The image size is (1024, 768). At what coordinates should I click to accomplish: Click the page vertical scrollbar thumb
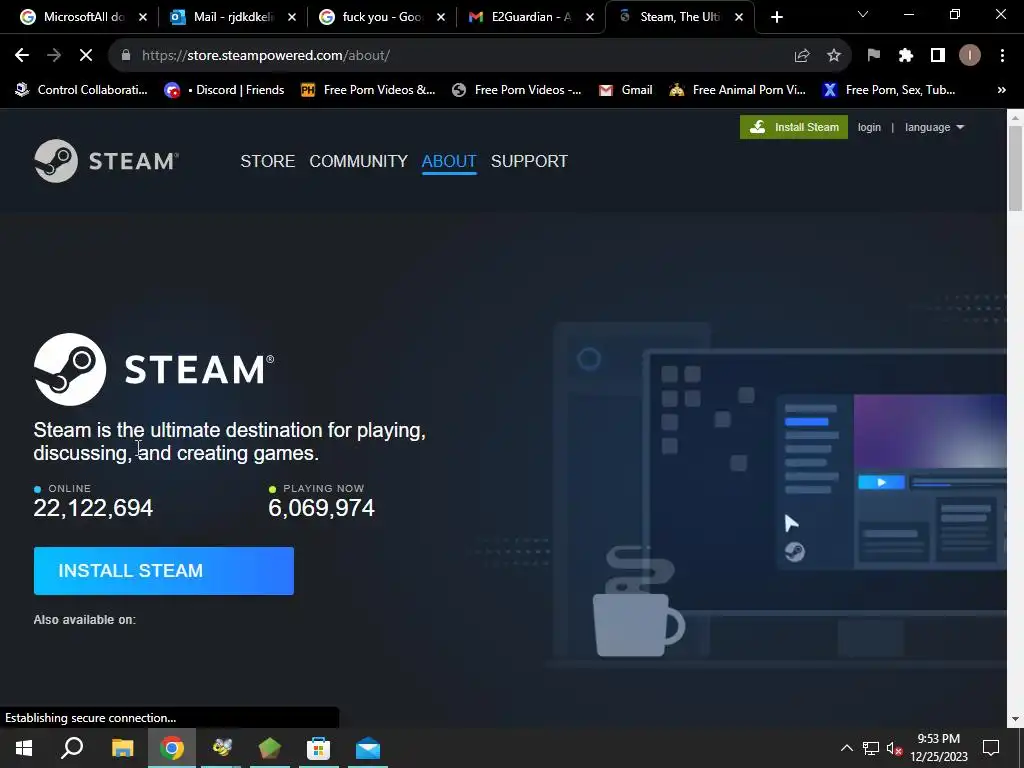(1015, 168)
